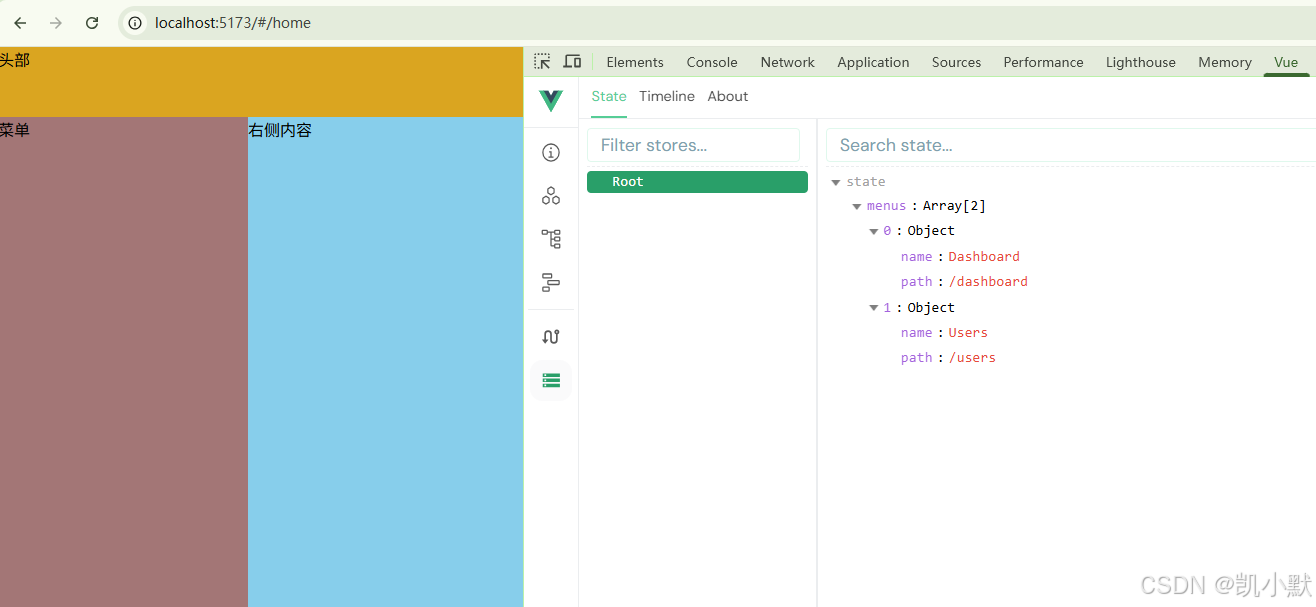Collapse the 1: Object arrow
Image resolution: width=1316 pixels, height=607 pixels.
(874, 308)
